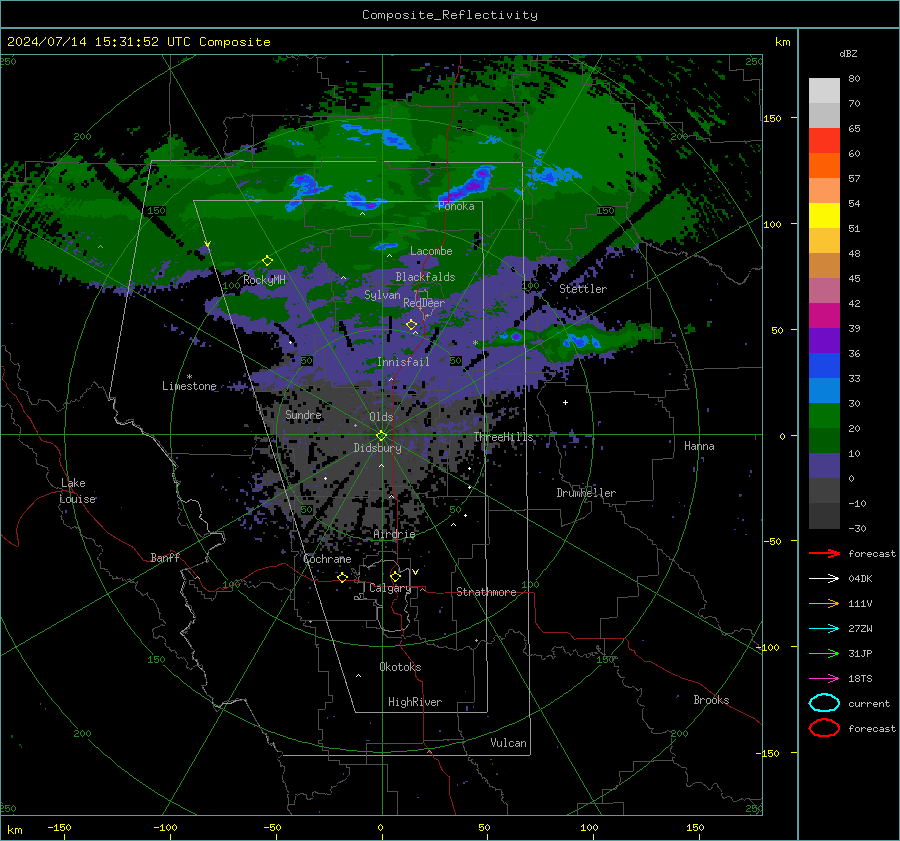
Task: Click the dBZ legend heading
Action: point(848,53)
